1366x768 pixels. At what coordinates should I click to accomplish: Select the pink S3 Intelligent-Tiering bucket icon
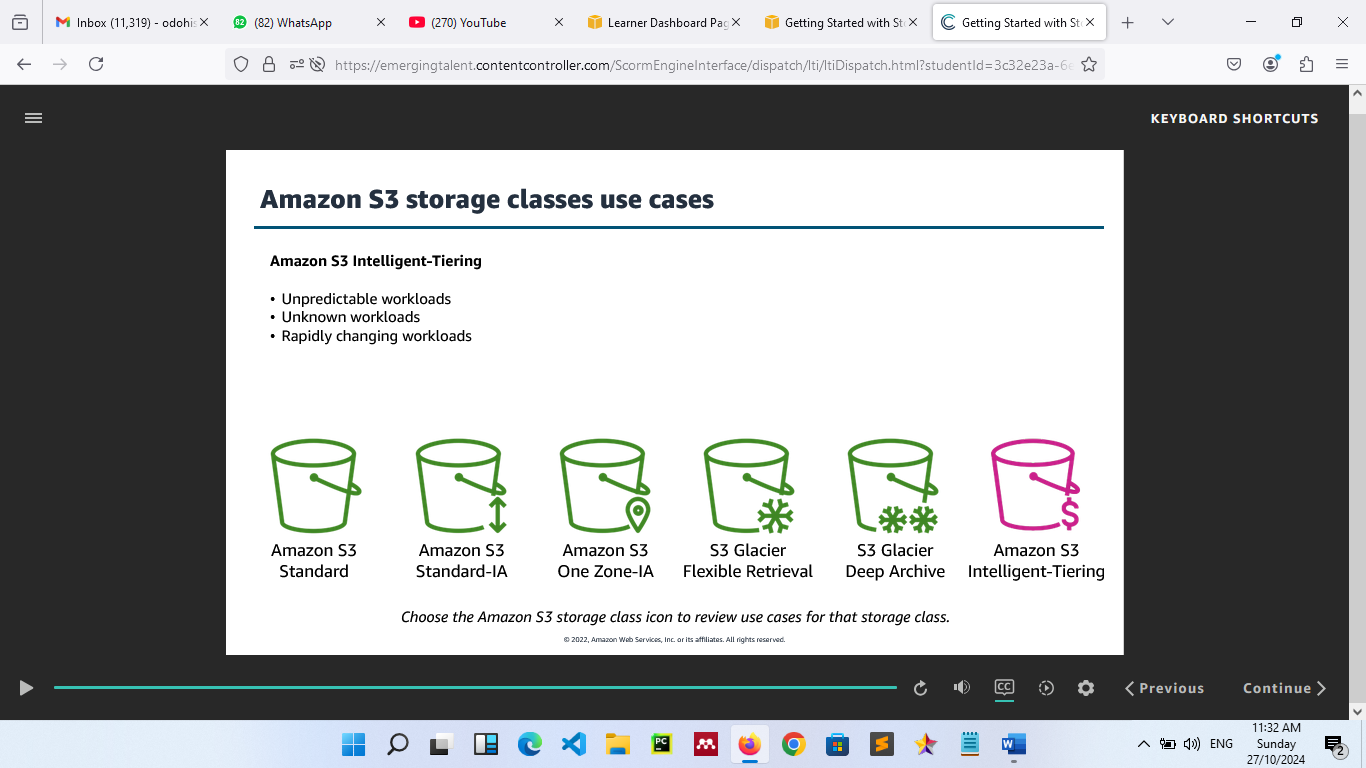click(1035, 486)
